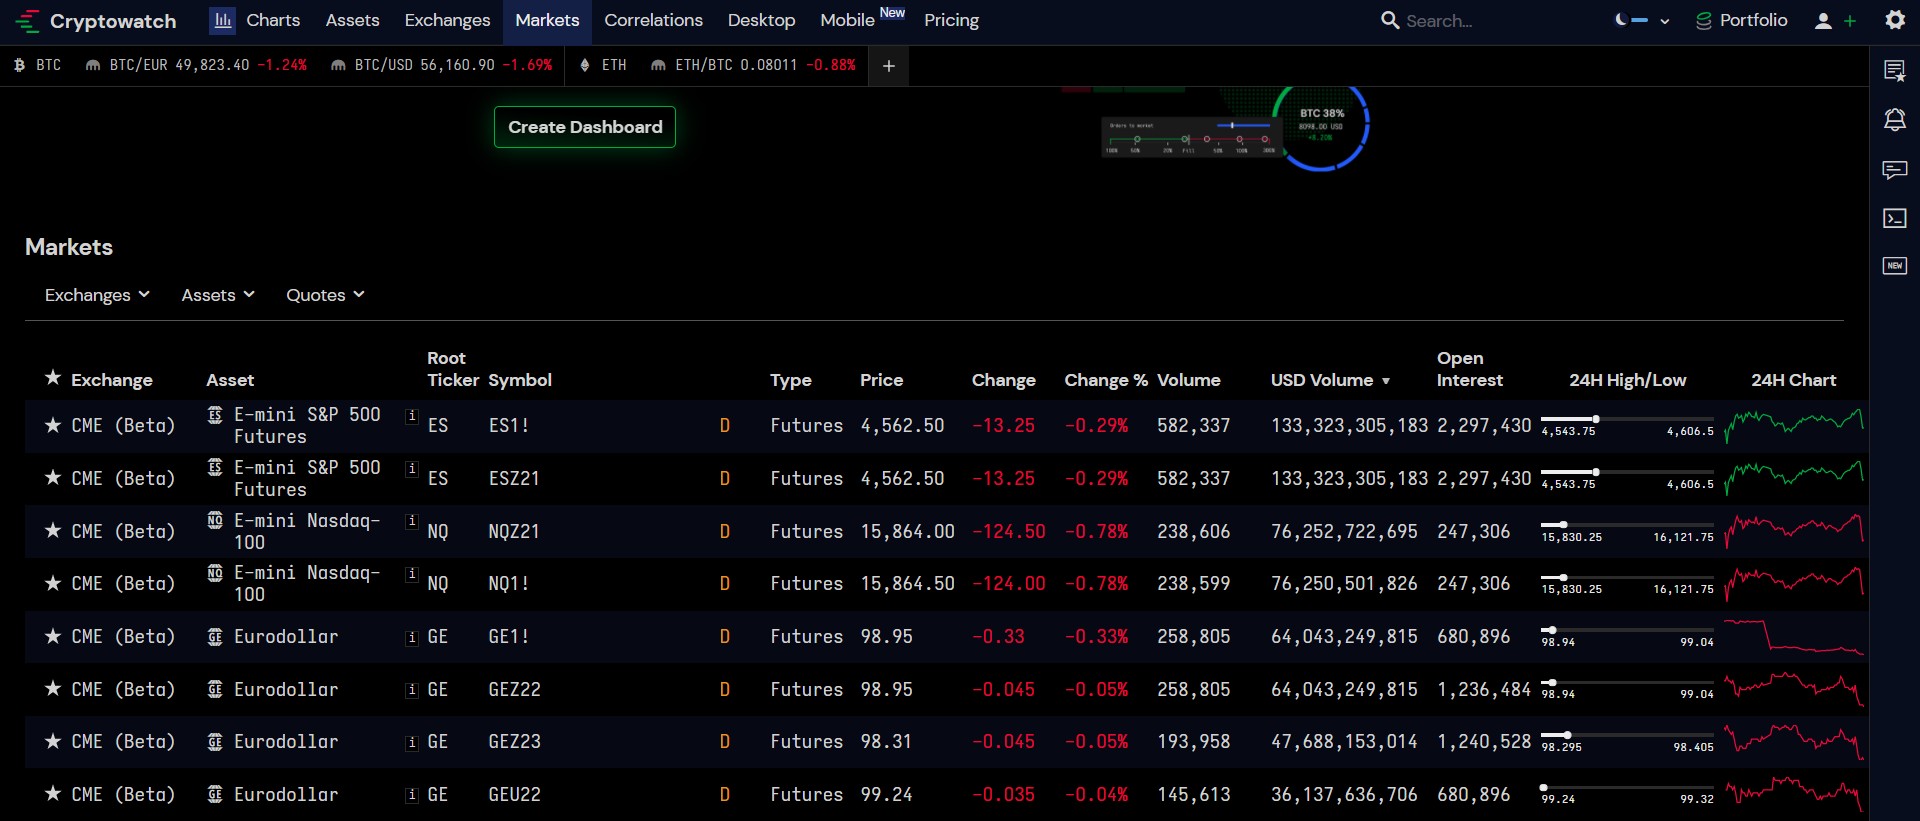Open the Mobile New link
1920x821 pixels.
pyautogui.click(x=862, y=20)
